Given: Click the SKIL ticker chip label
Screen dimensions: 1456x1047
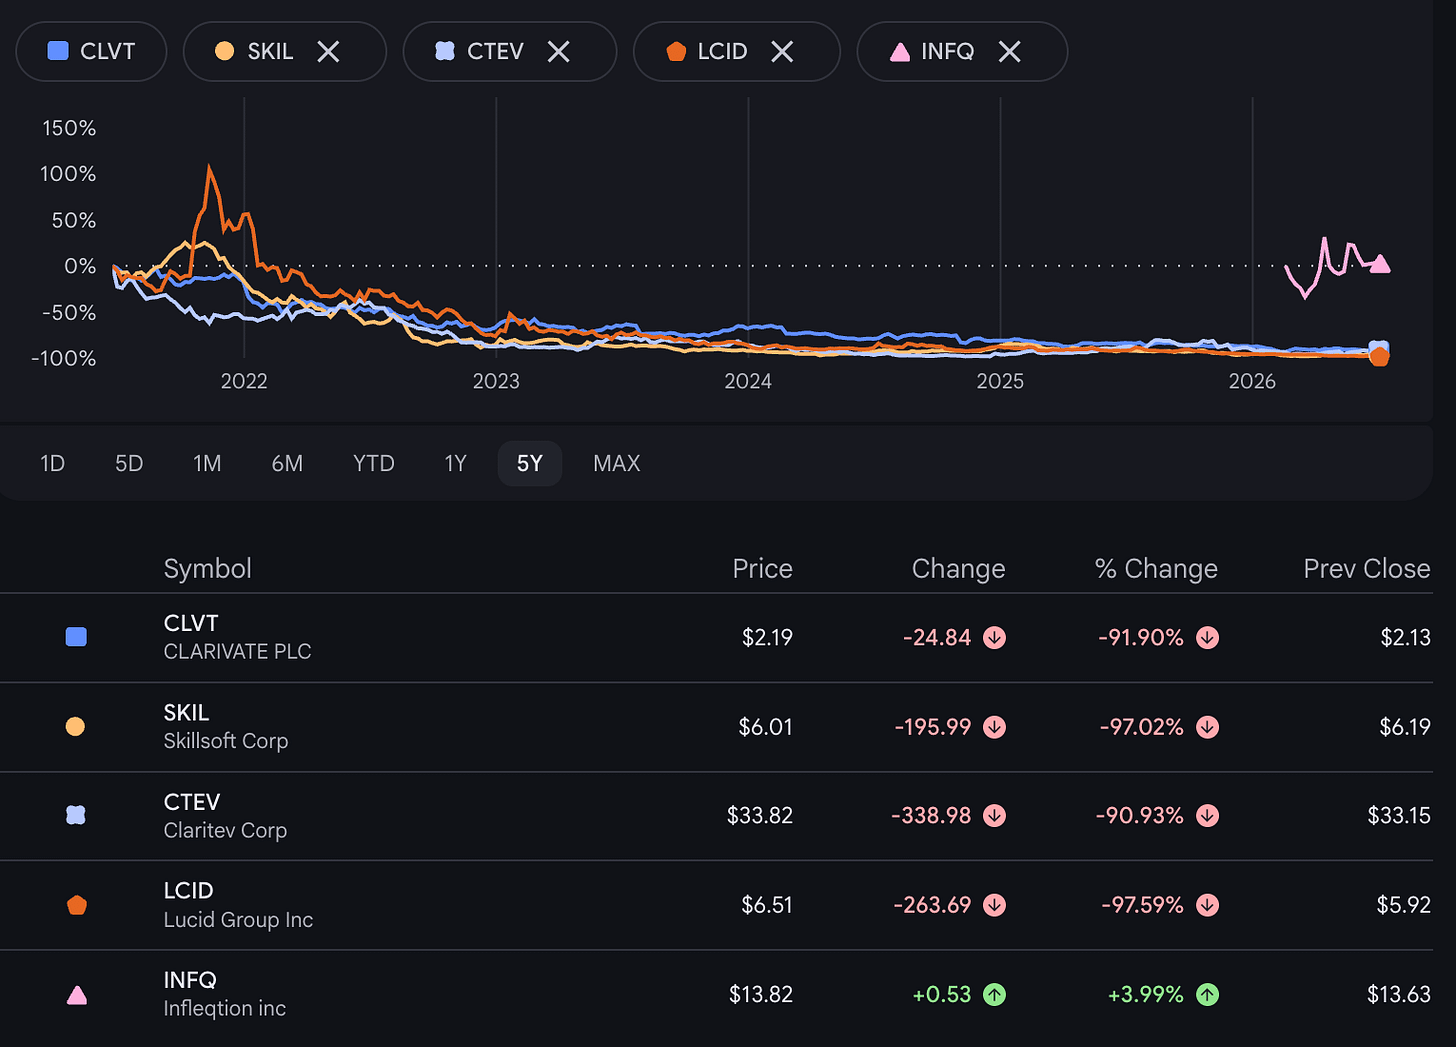Looking at the screenshot, I should pos(270,51).
